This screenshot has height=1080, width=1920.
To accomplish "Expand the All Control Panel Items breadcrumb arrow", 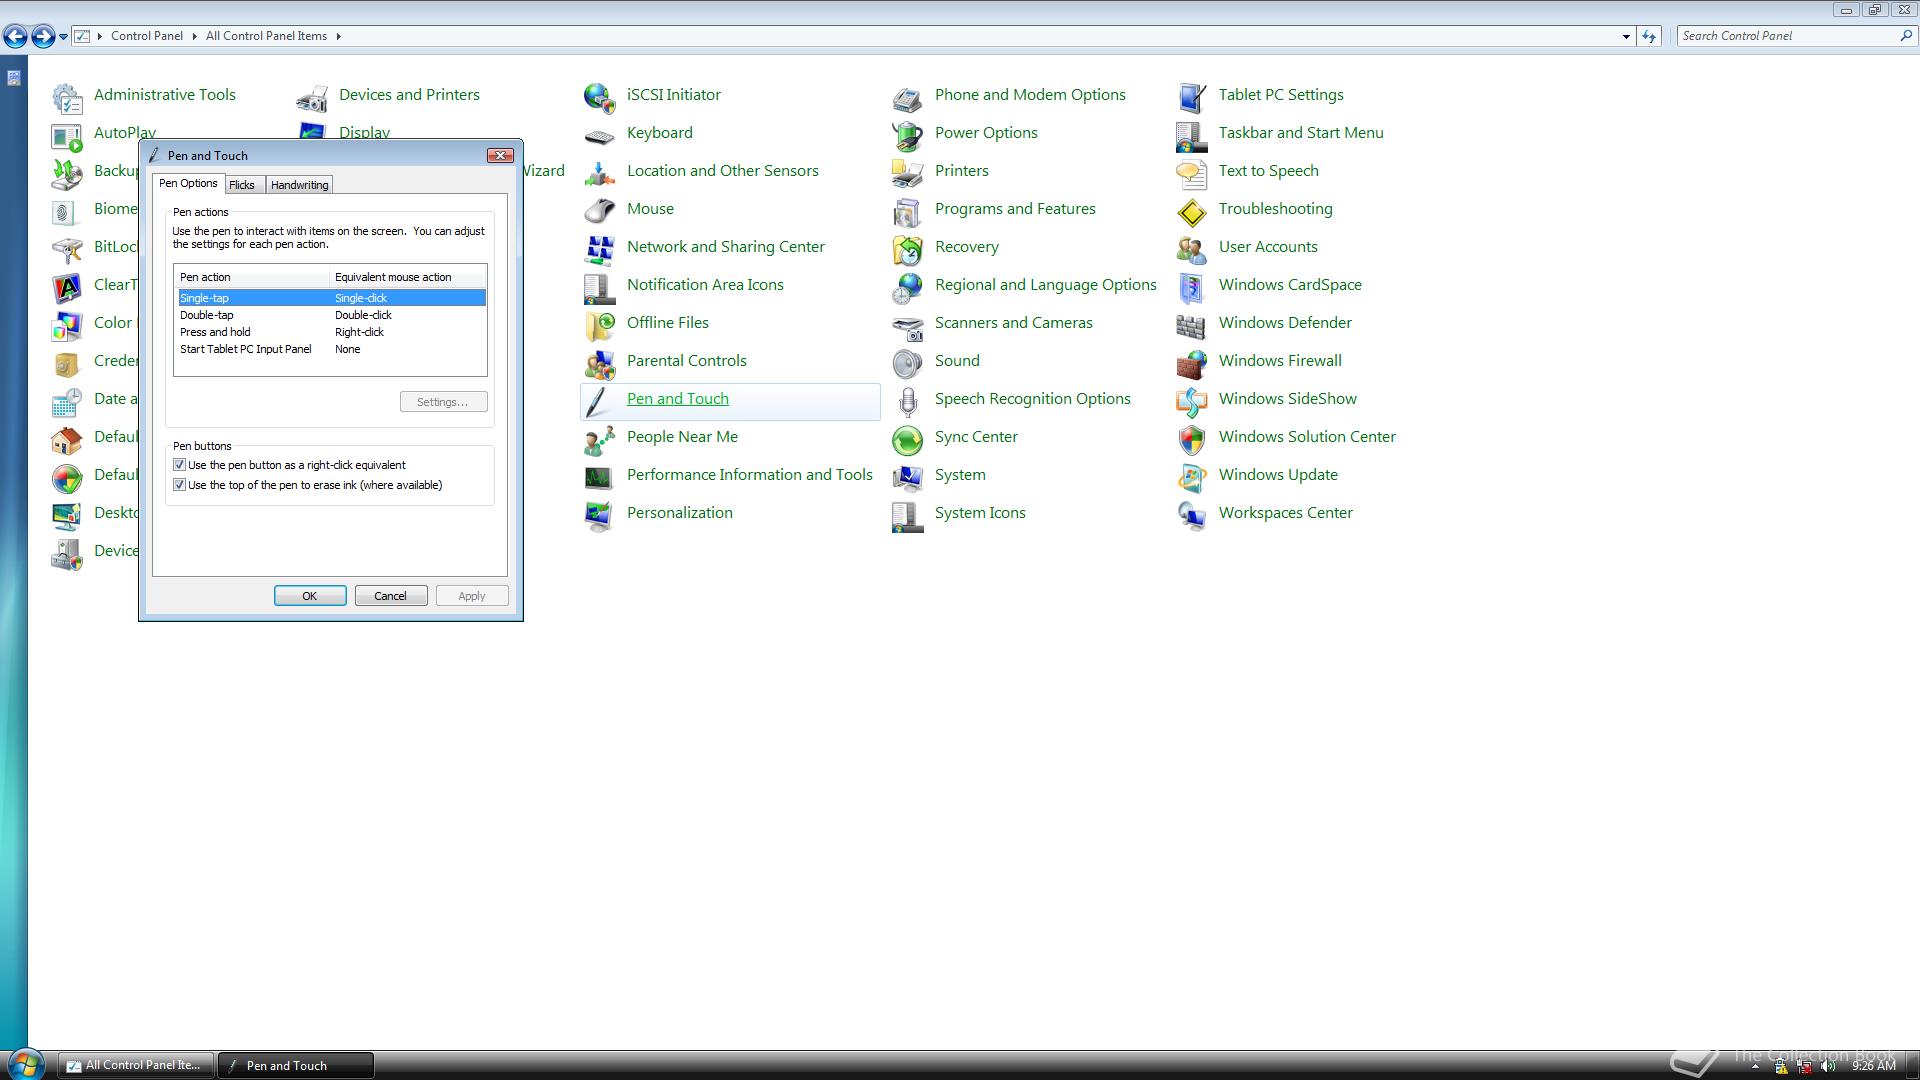I will (339, 36).
